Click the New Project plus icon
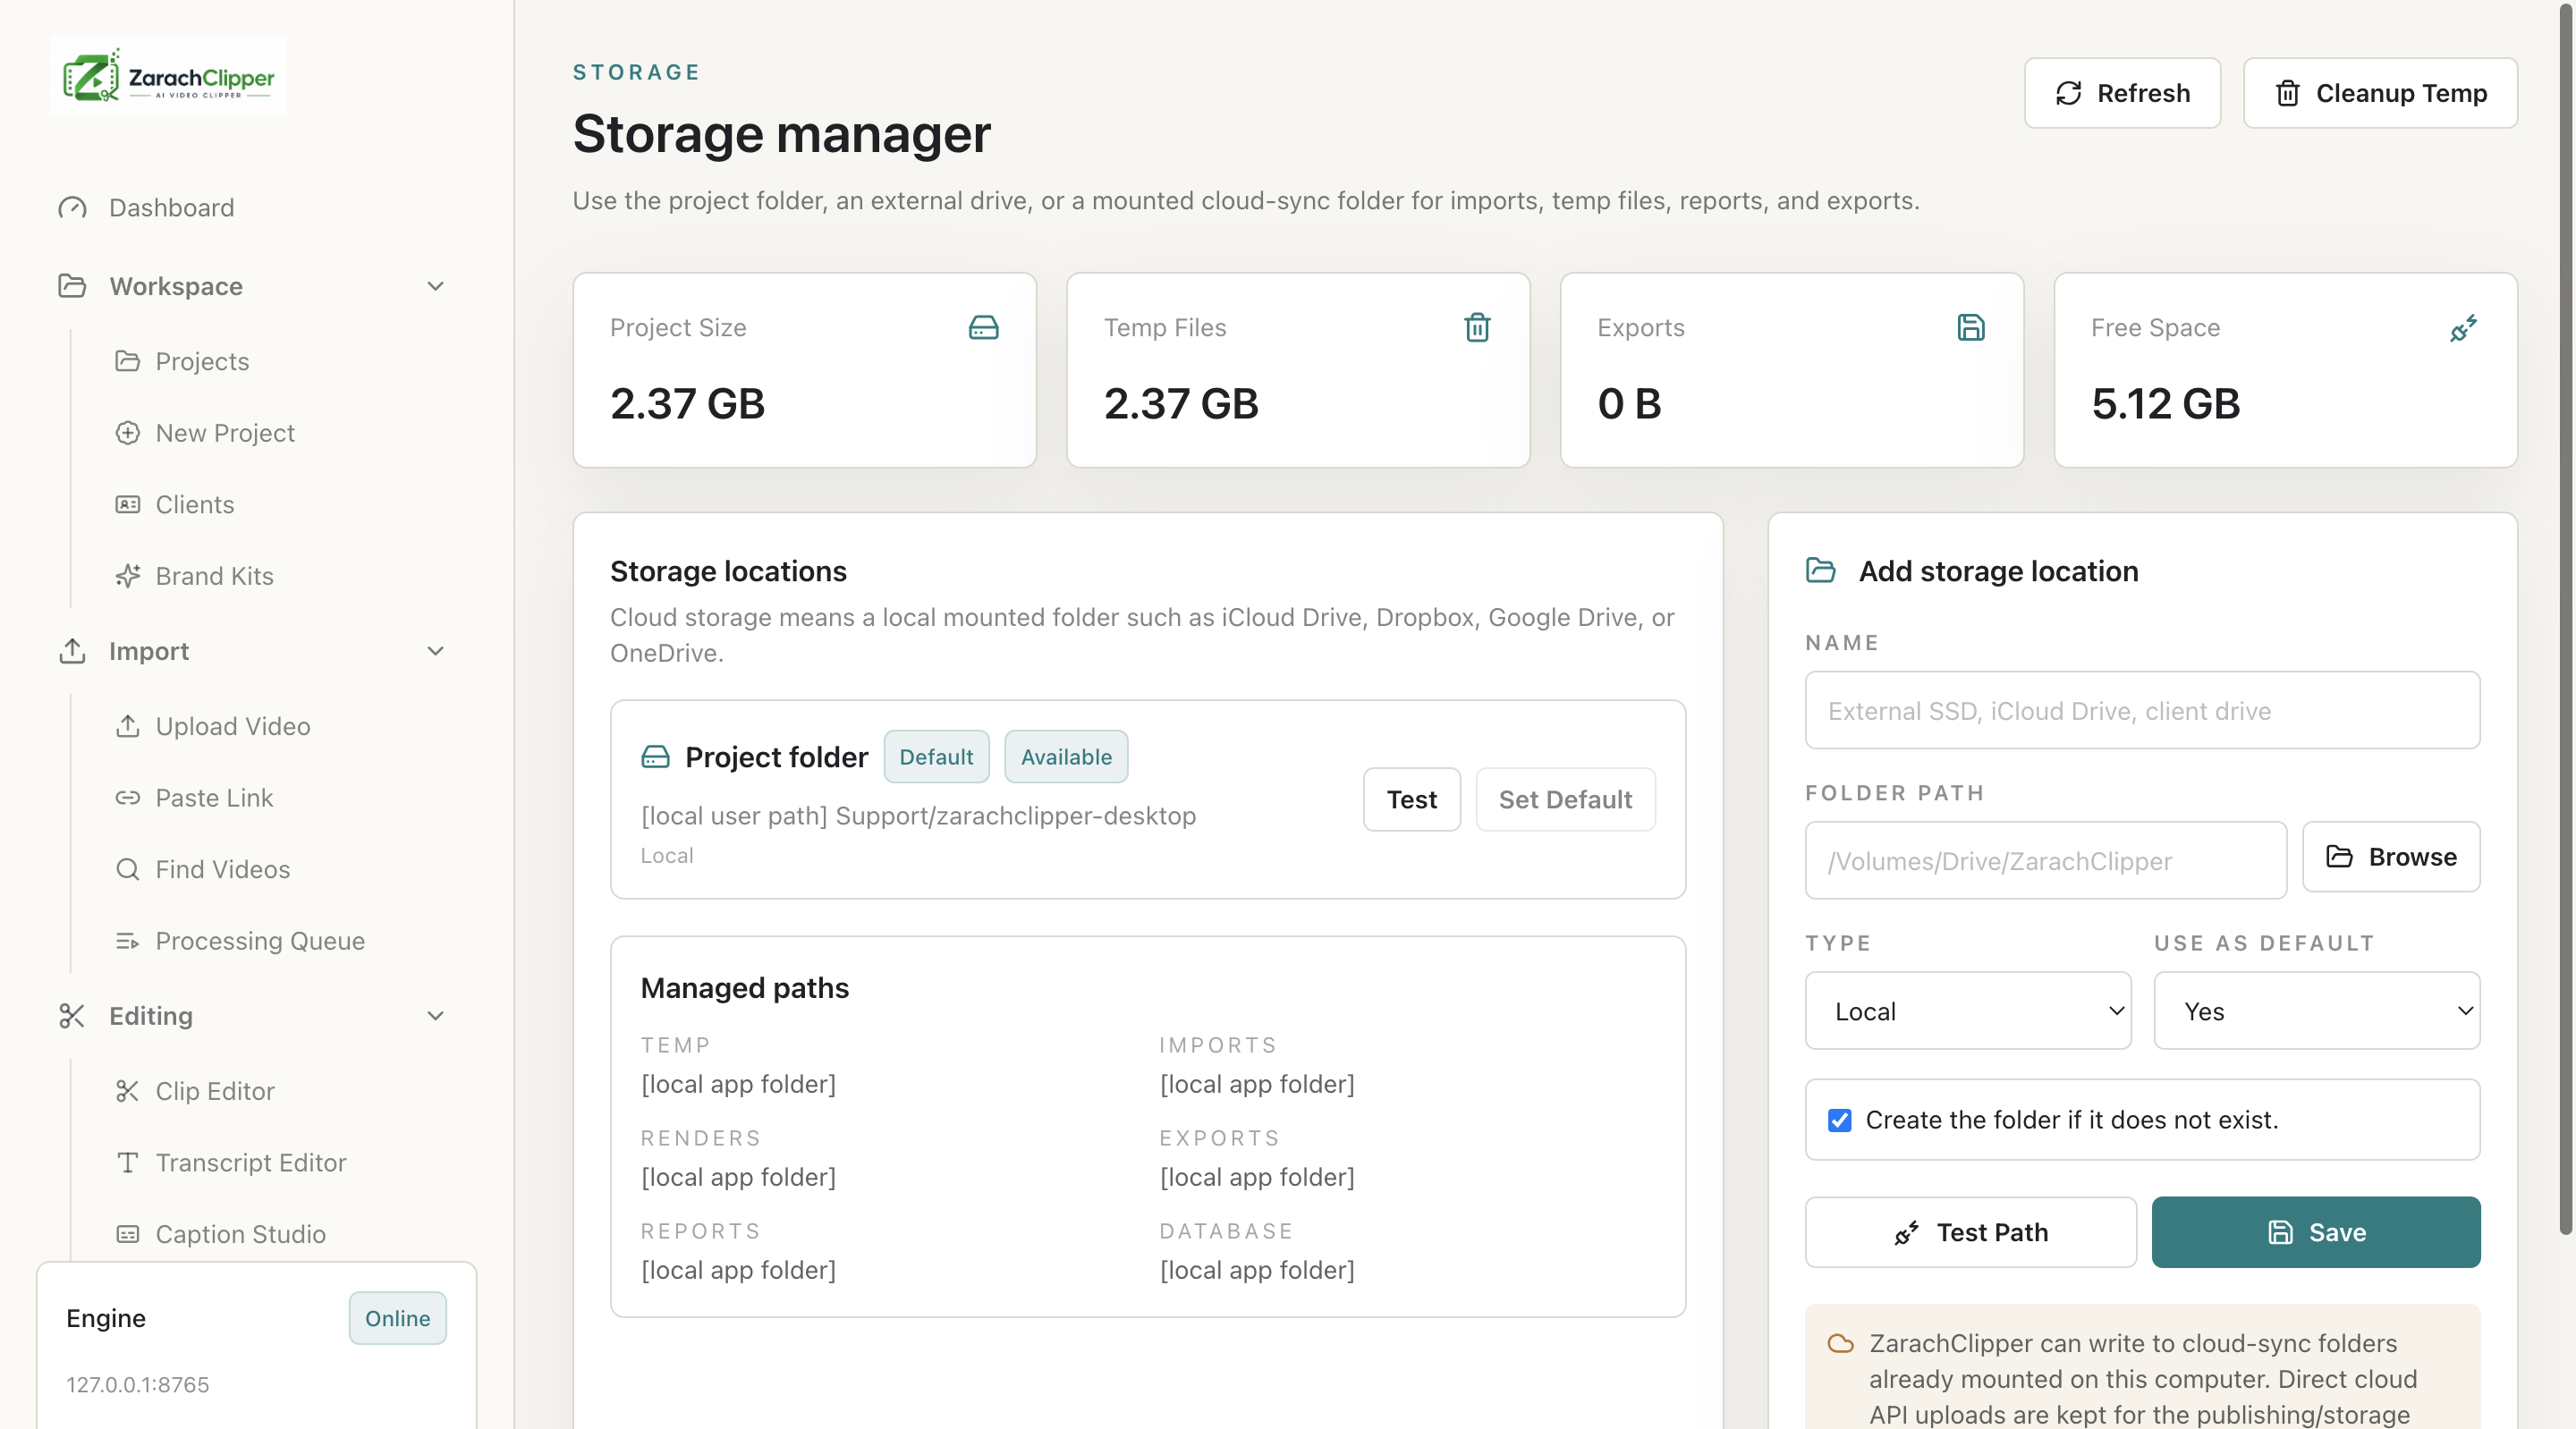 (127, 433)
